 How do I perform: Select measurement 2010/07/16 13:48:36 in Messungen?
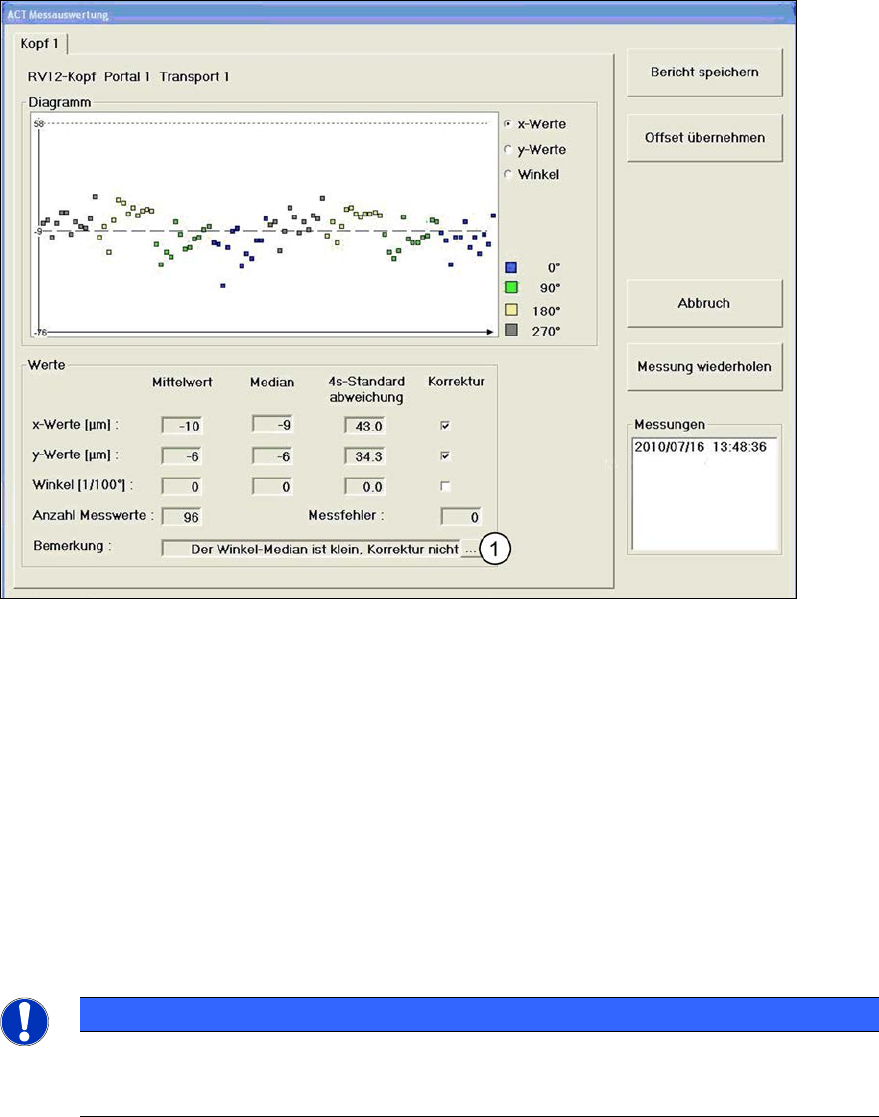click(701, 447)
